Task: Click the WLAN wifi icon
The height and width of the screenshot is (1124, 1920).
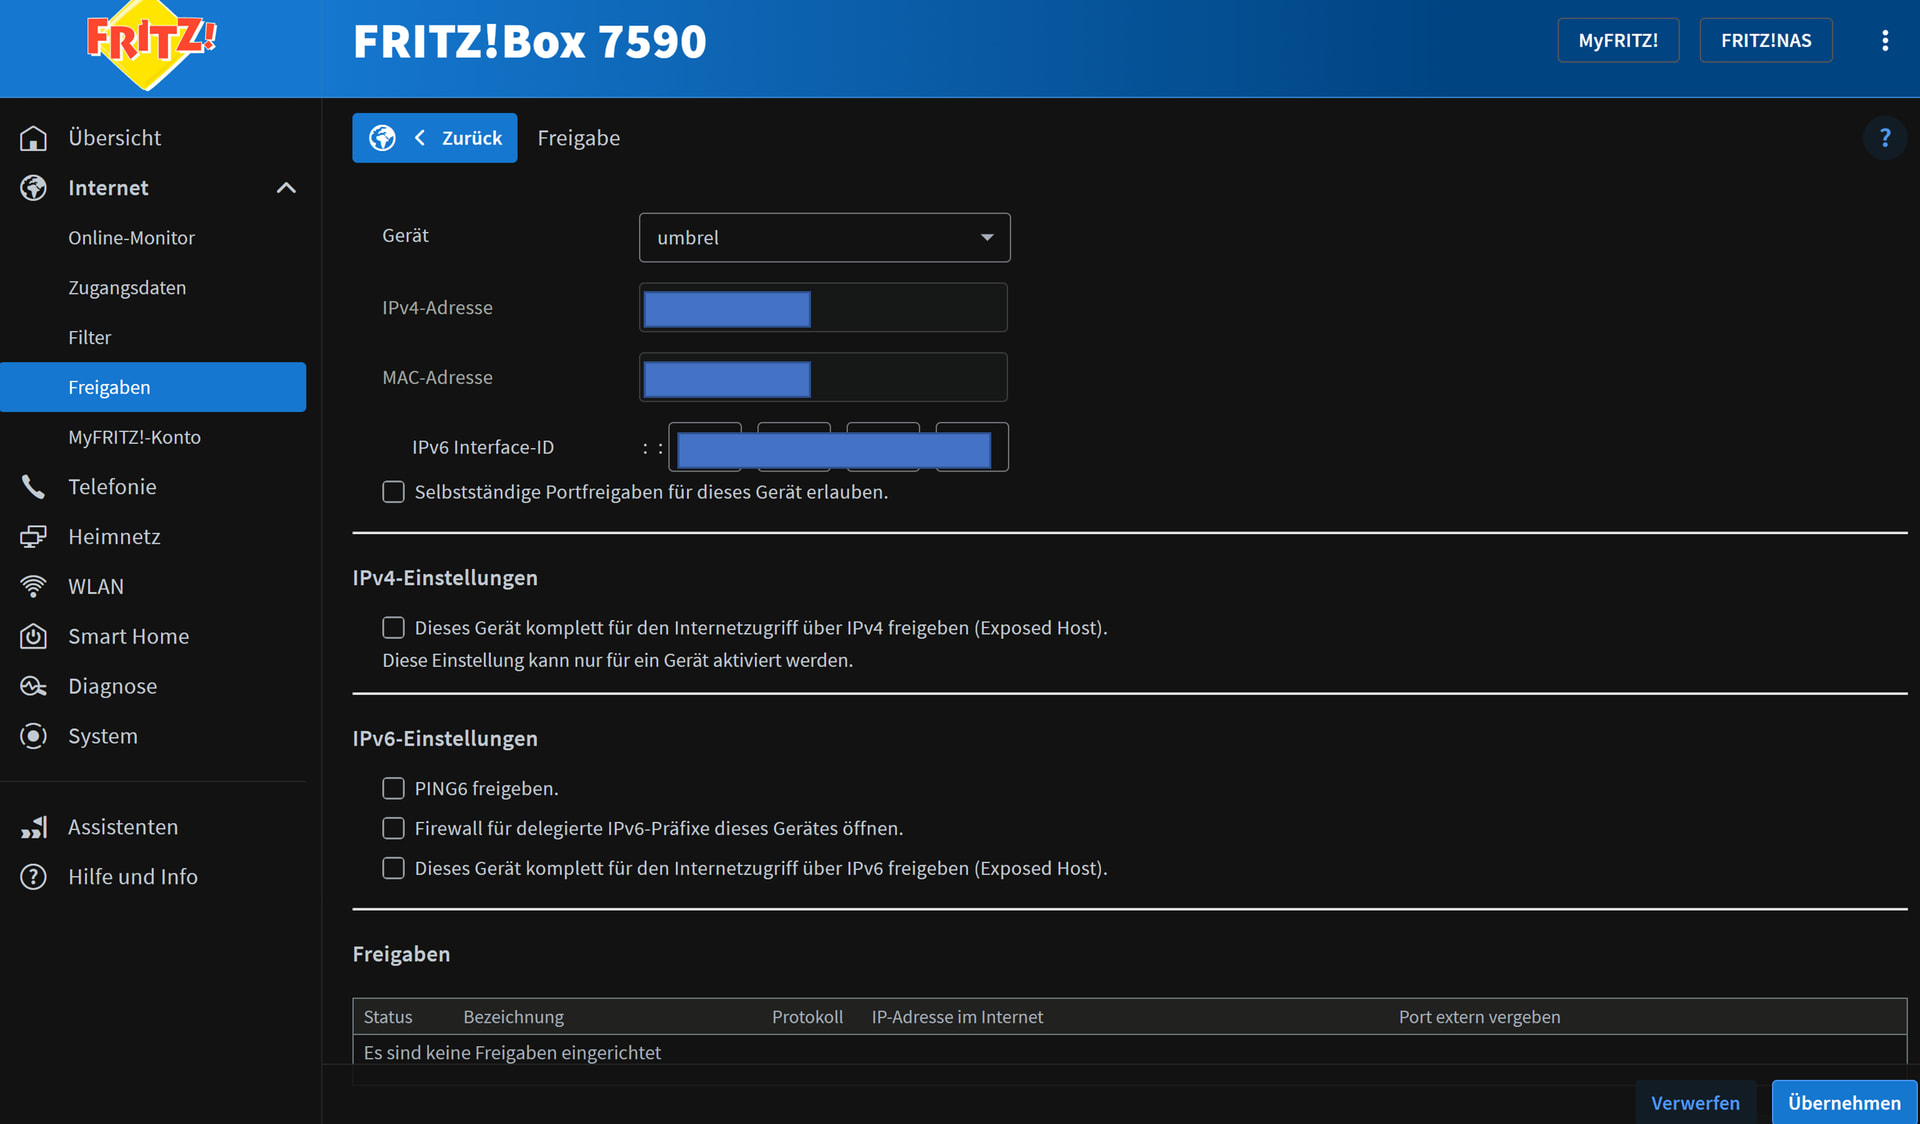Action: click(33, 587)
